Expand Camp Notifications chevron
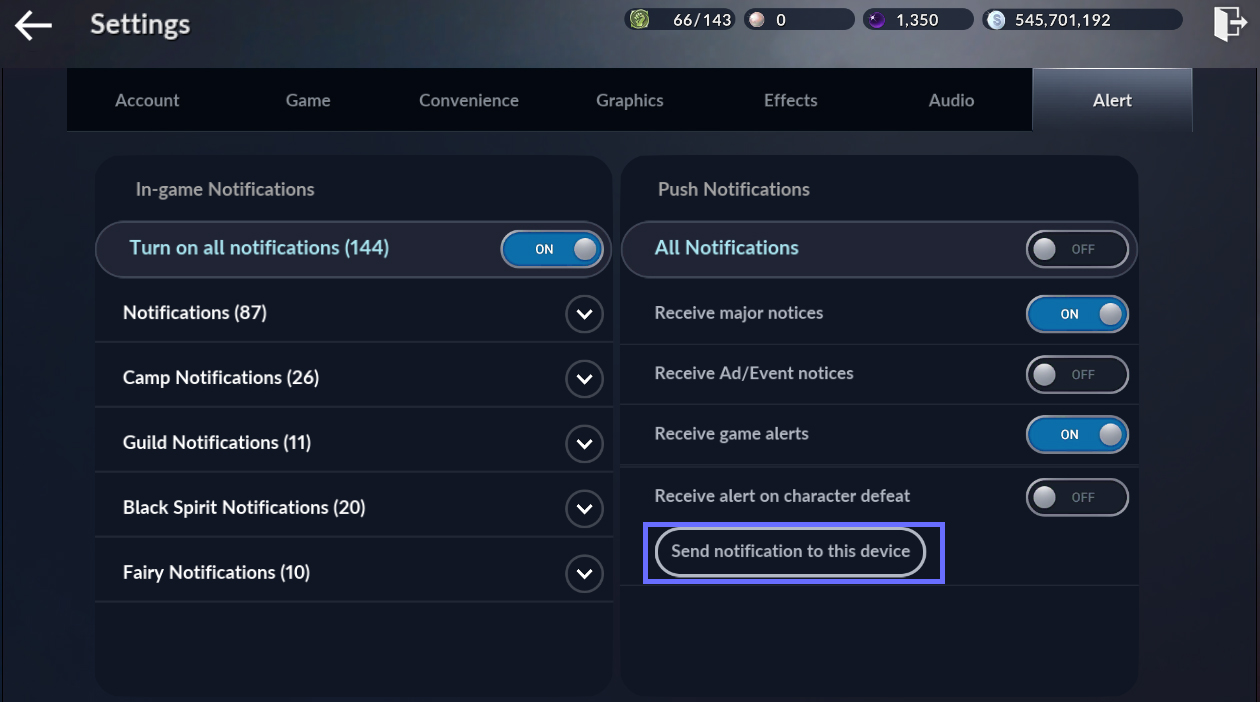1260x702 pixels. [x=584, y=379]
